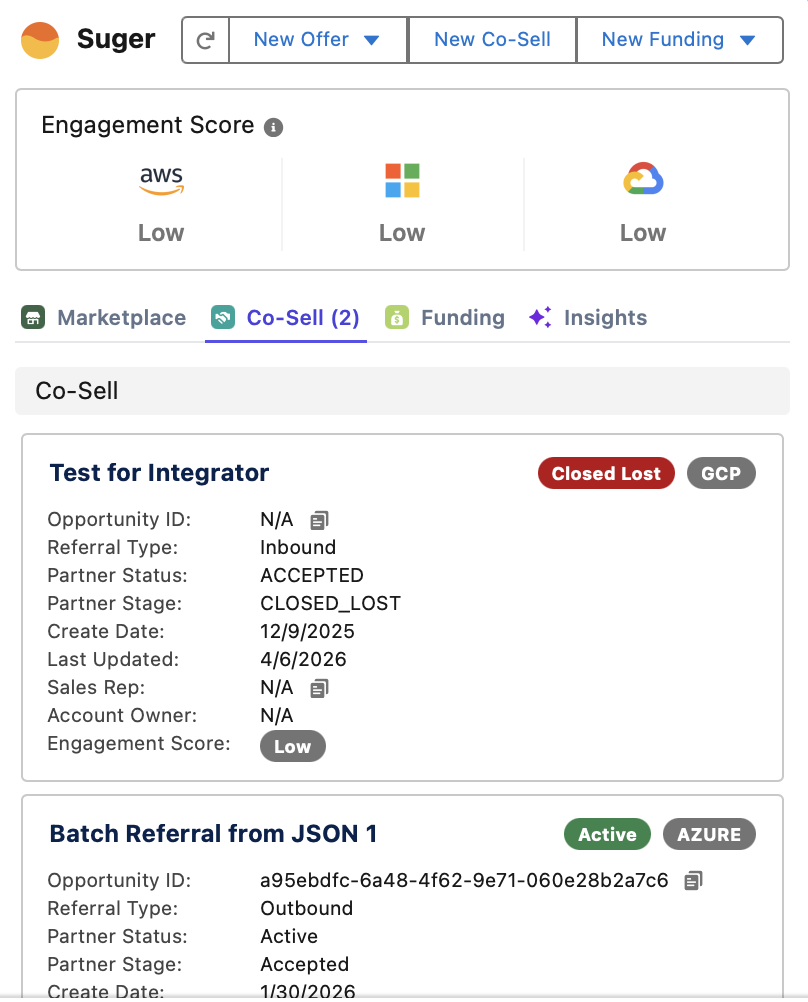
Task: Copy the Opportunity ID of Batch Referral from JSON 1
Action: [x=692, y=879]
